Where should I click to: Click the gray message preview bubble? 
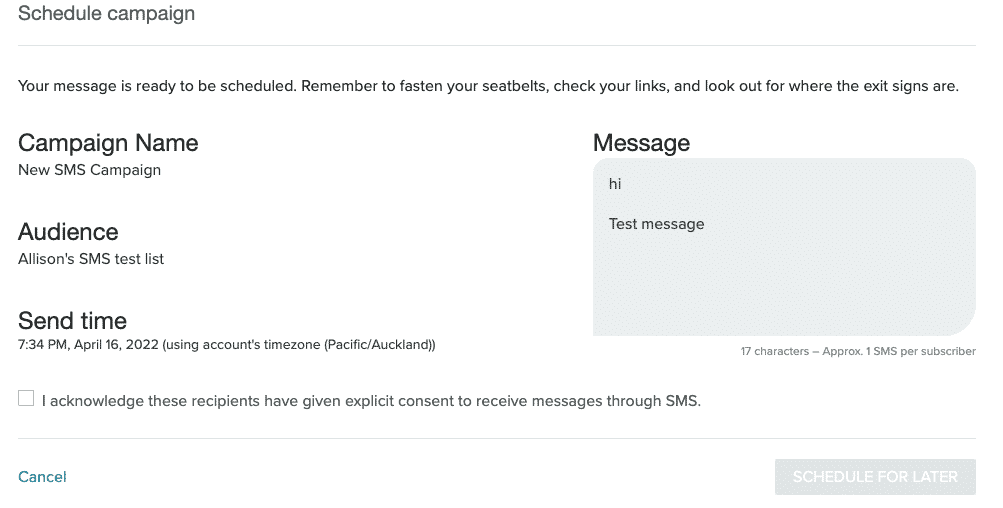pyautogui.click(x=783, y=290)
